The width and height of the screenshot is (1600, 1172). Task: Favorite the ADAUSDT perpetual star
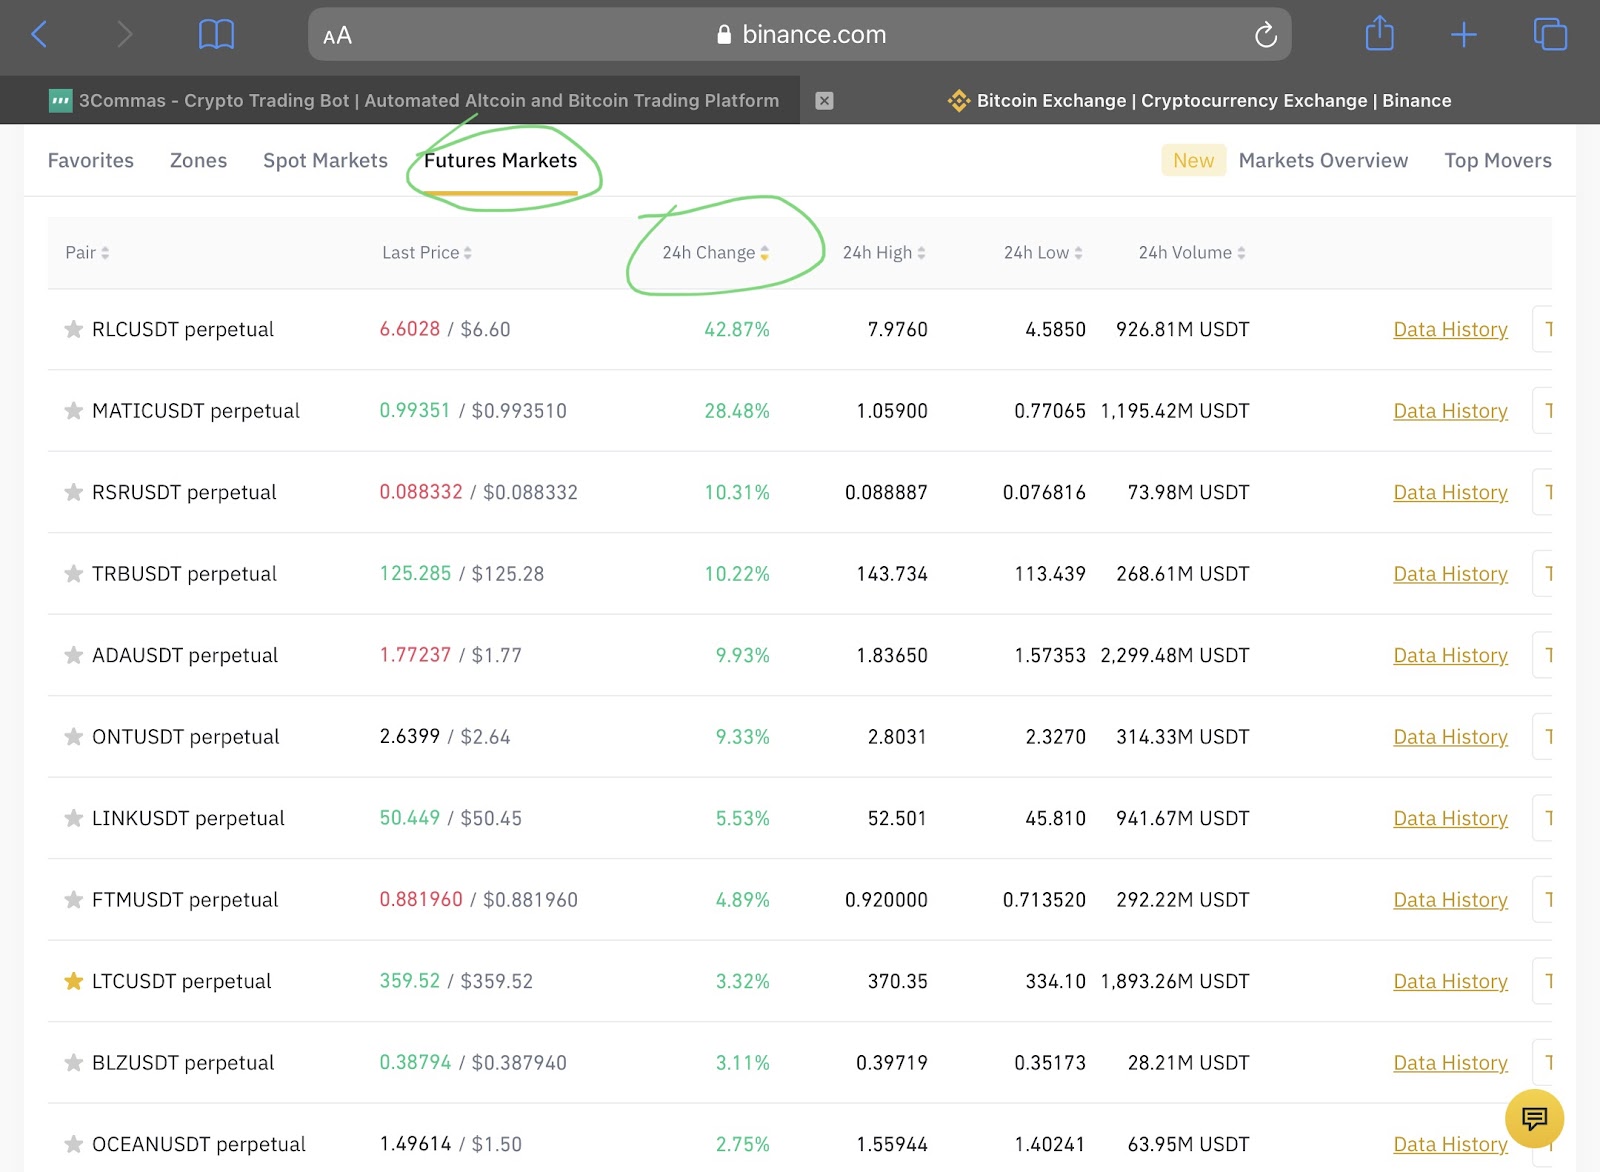pos(73,655)
